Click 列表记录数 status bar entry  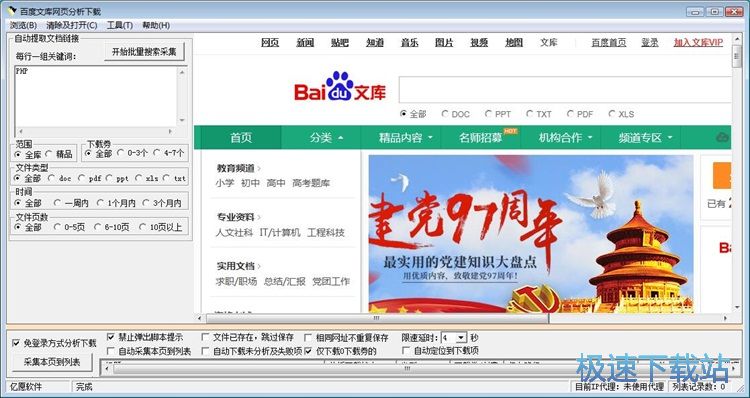(x=699, y=387)
